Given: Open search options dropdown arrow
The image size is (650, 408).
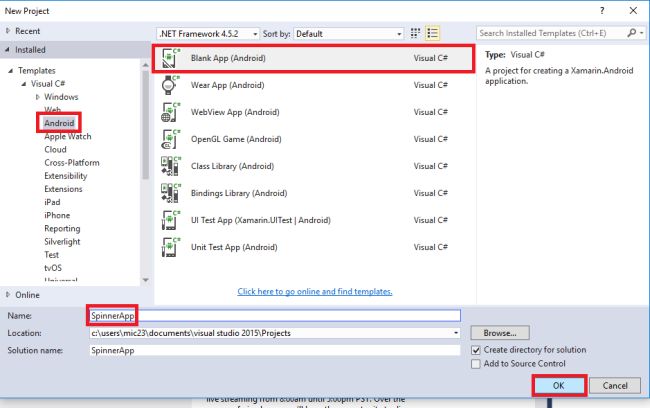Looking at the screenshot, I should (x=642, y=33).
